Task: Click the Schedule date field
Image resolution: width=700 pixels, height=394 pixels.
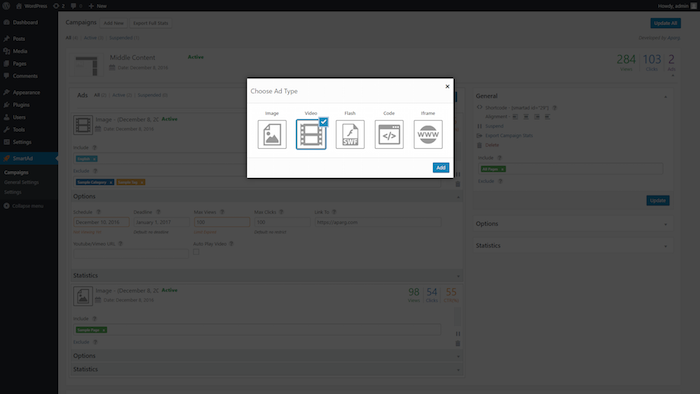Action: 101,222
